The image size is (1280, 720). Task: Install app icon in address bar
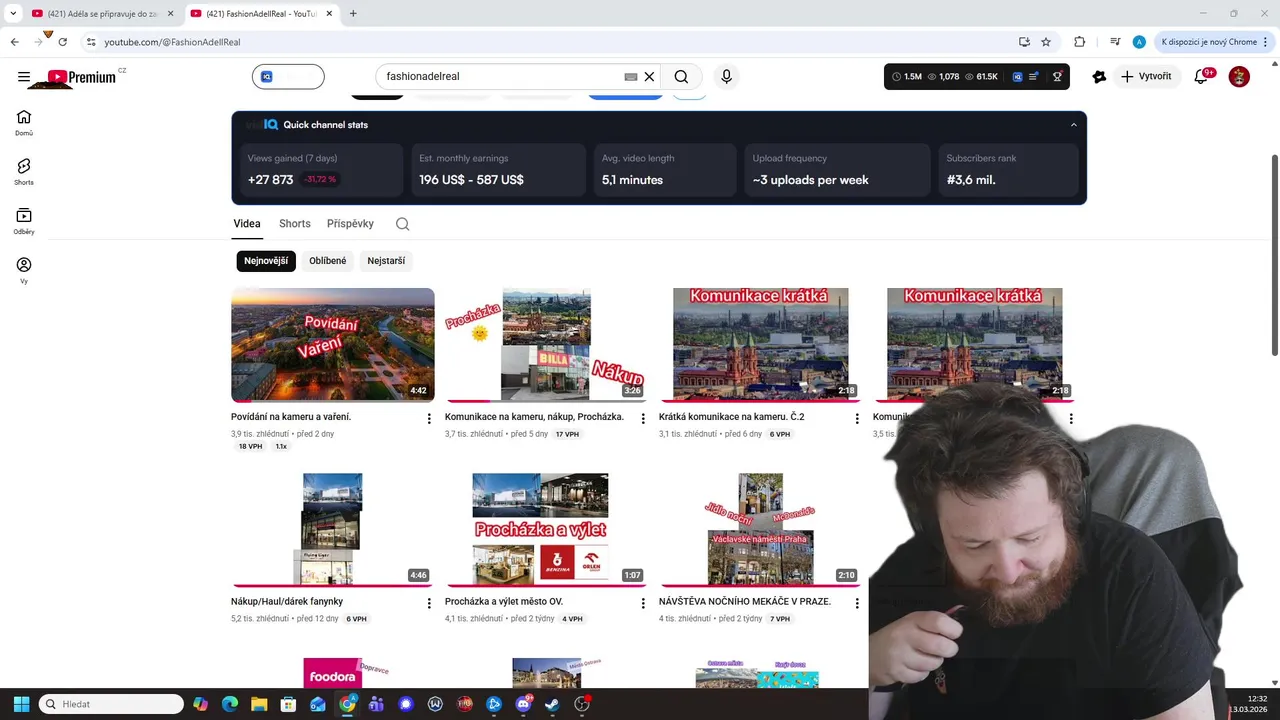[x=1024, y=42]
